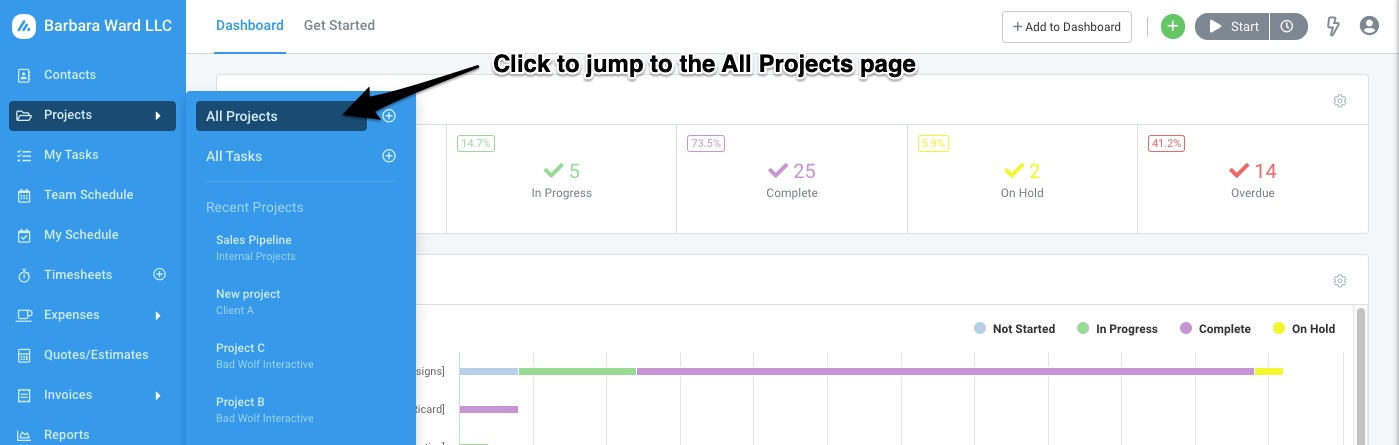This screenshot has height=445, width=1399.
Task: Click the plus icon next to All Projects
Action: (389, 116)
